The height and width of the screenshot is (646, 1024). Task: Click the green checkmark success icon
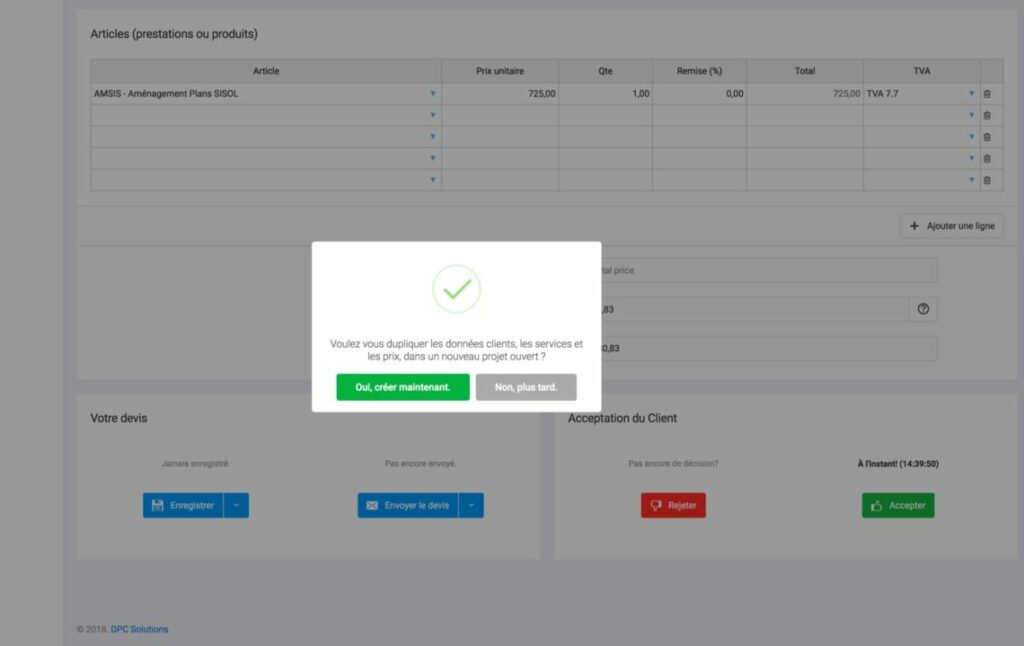click(x=456, y=289)
